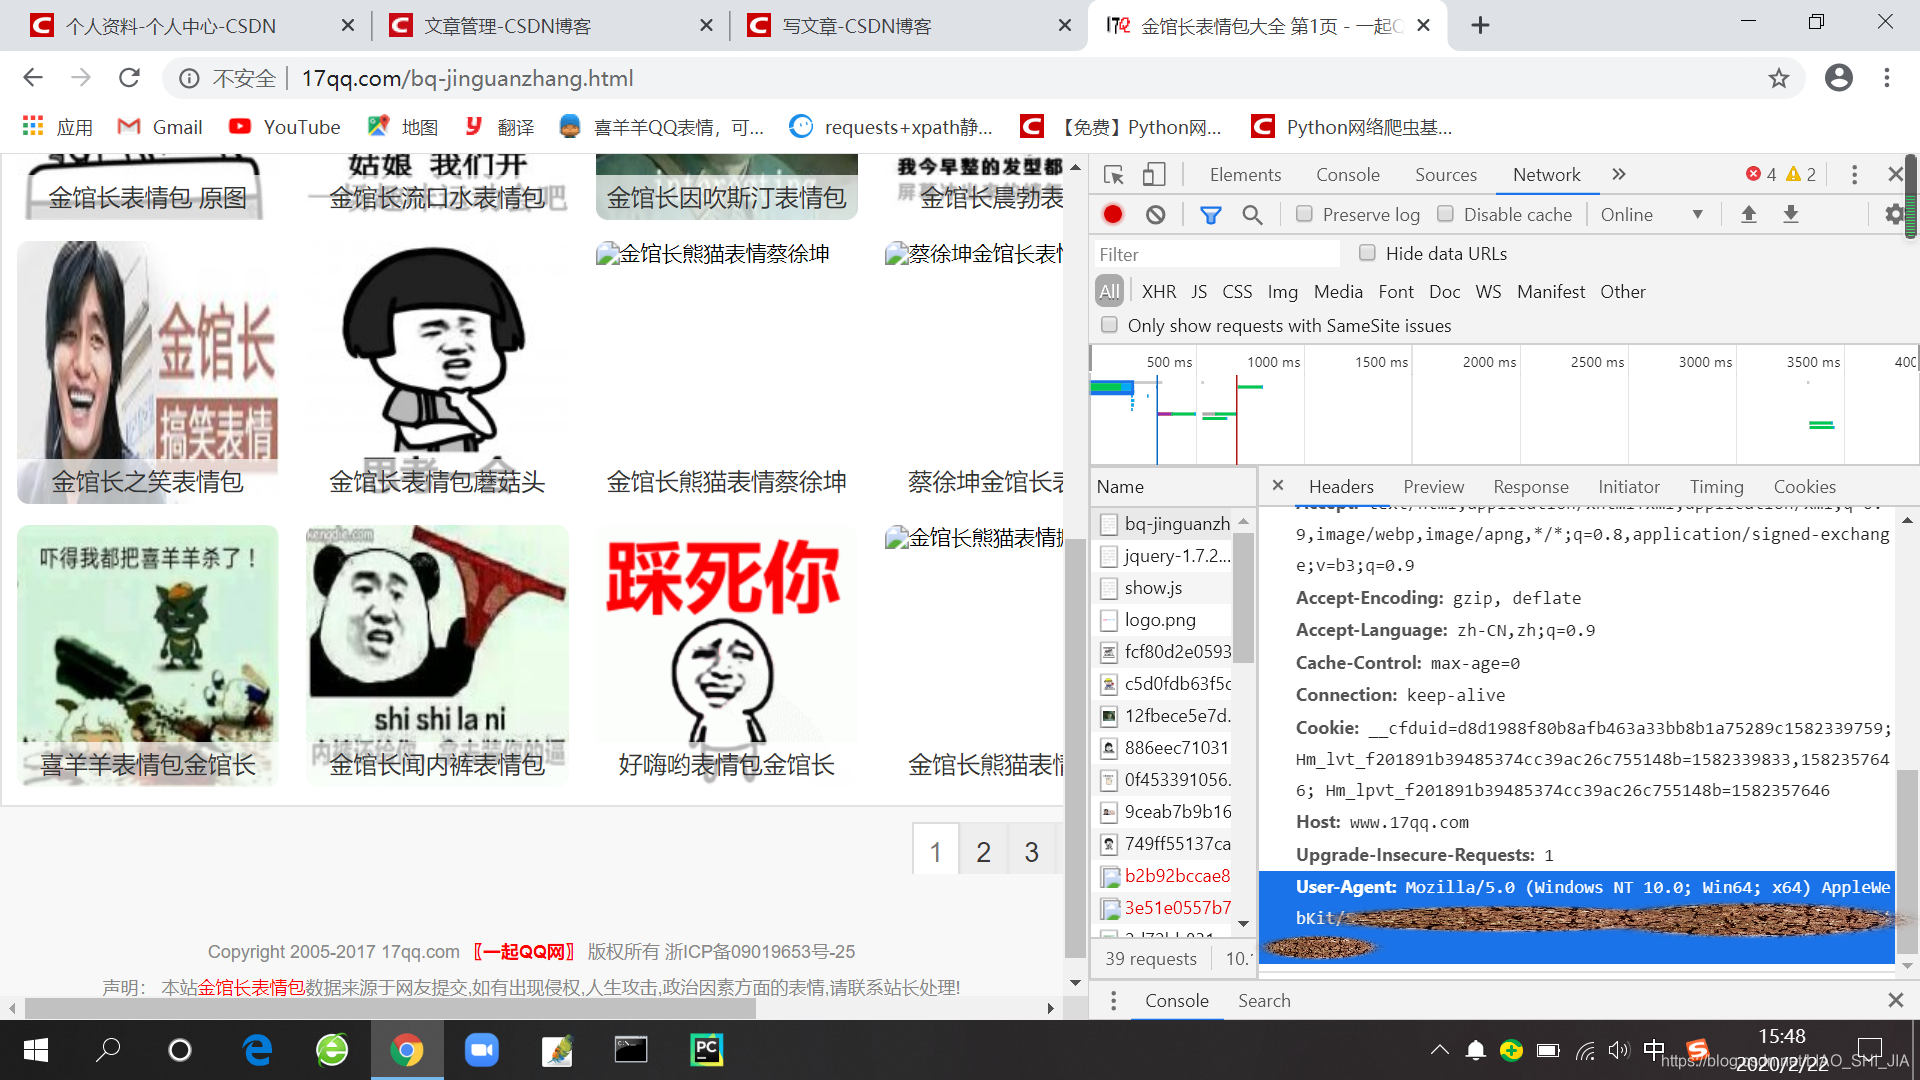Import a HAR file
The image size is (1920, 1080).
coord(1748,214)
